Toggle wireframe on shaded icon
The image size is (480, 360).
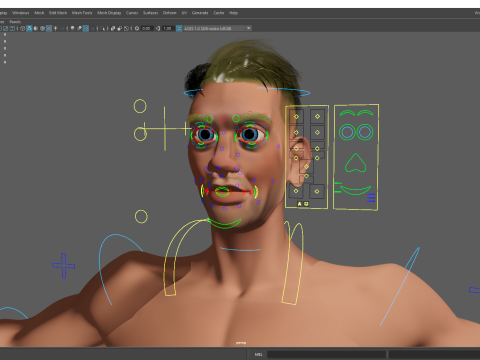click(x=42, y=28)
